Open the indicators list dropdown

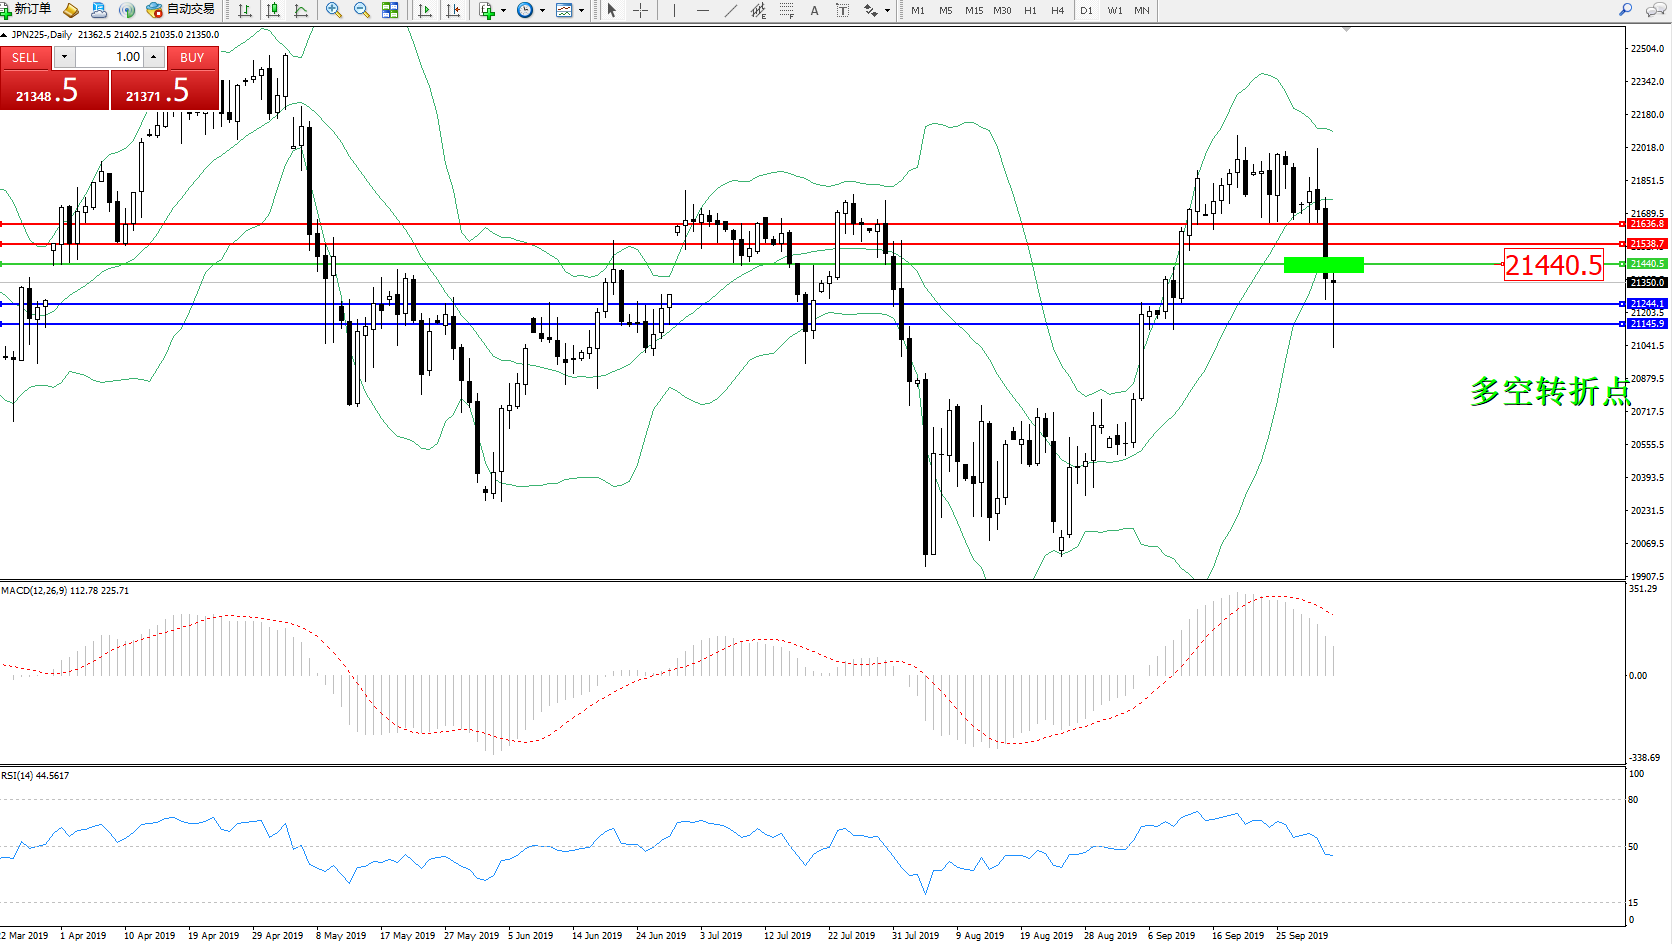coord(503,10)
